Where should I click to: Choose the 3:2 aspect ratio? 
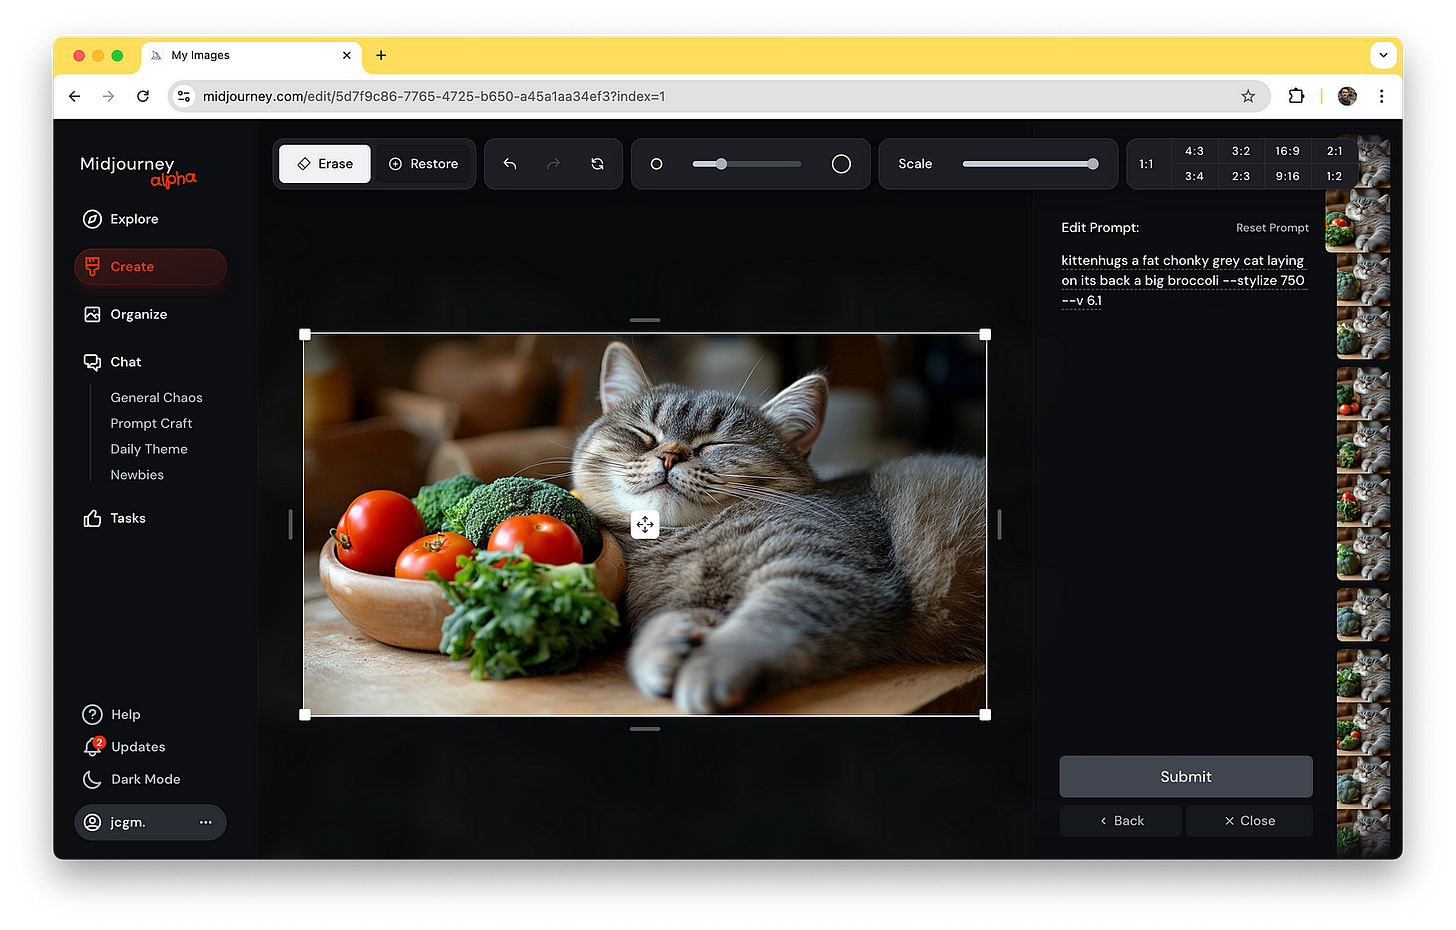pos(1241,151)
